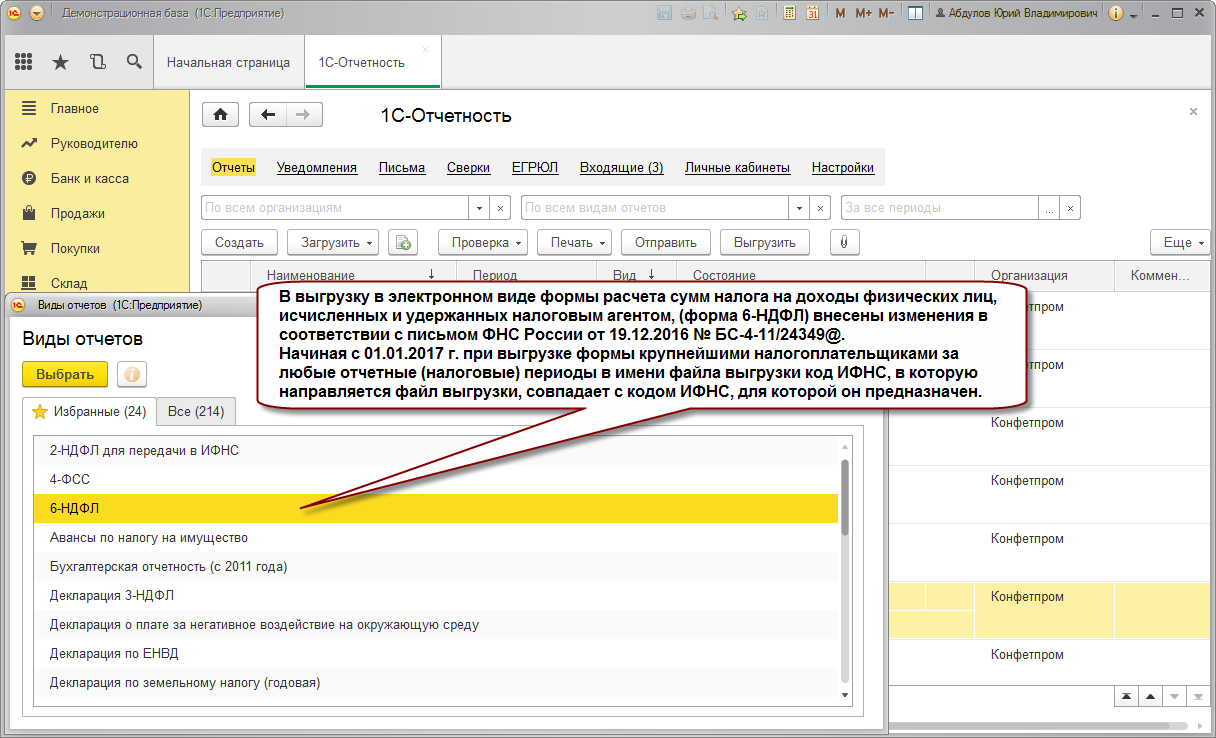Click the Отправить button

pos(665,242)
